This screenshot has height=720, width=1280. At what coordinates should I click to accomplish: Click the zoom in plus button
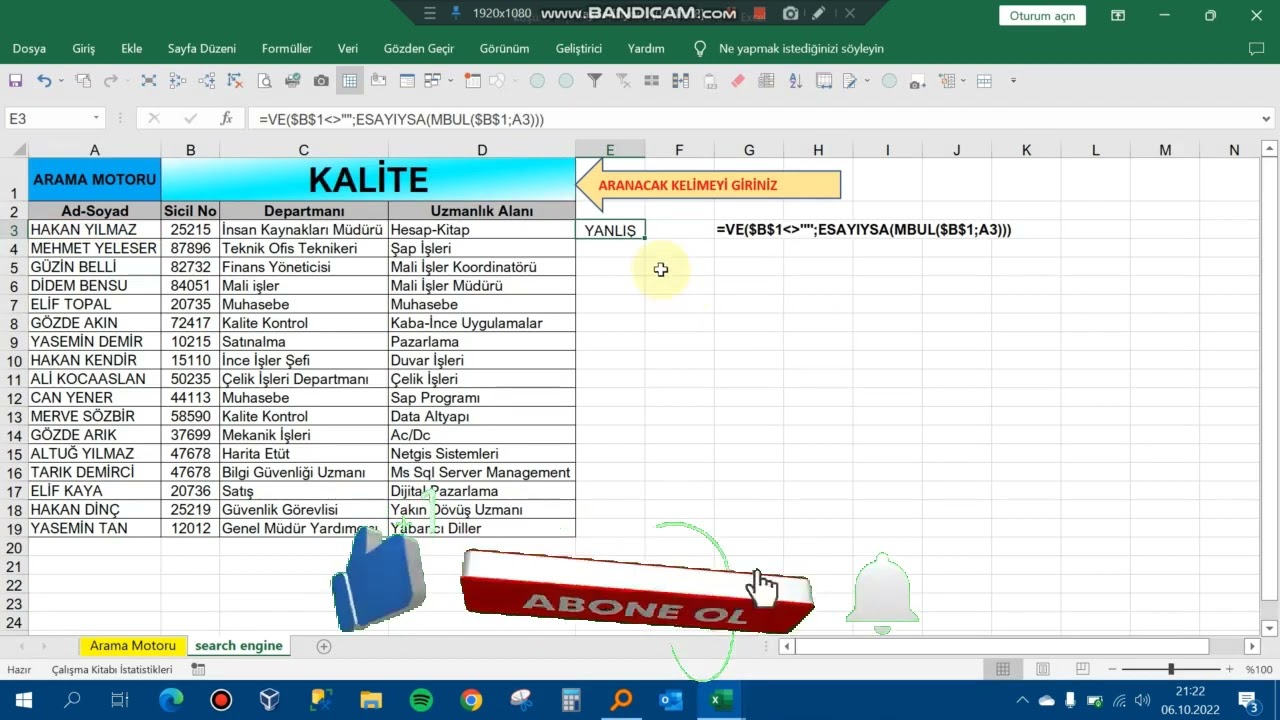click(1230, 669)
